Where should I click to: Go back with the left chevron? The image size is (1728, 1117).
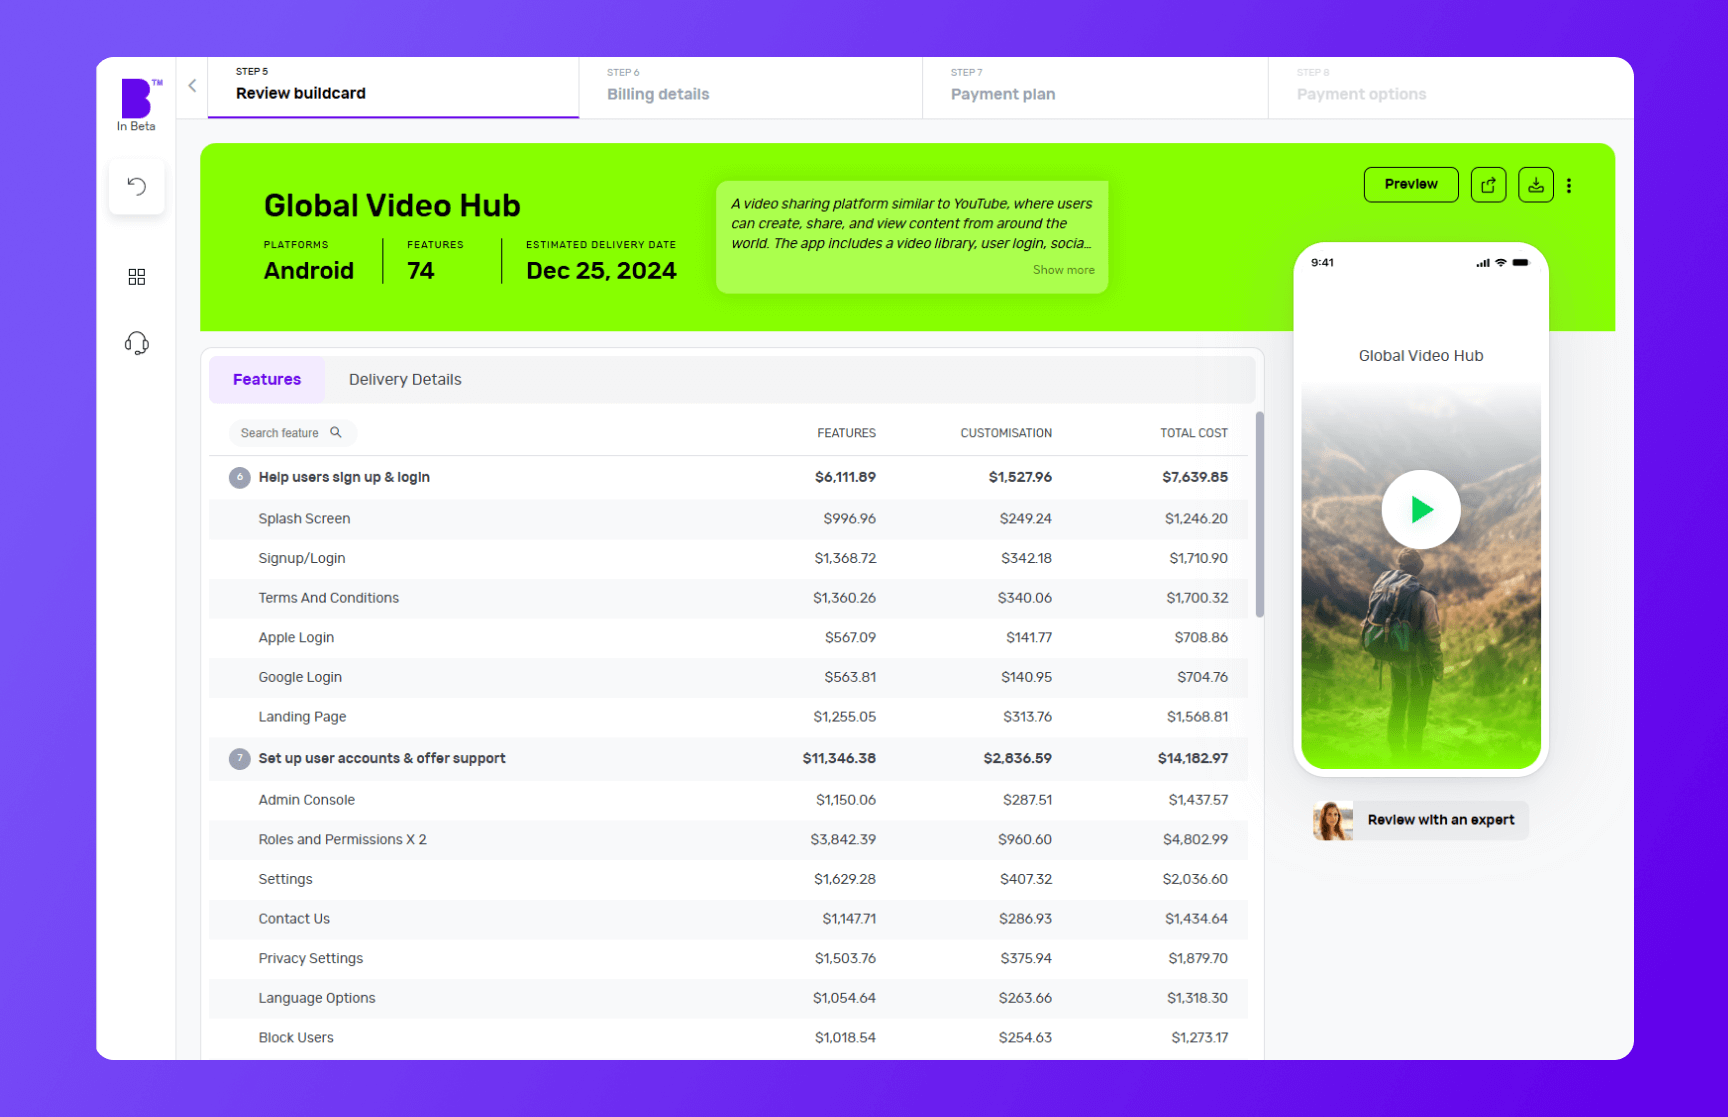click(192, 86)
